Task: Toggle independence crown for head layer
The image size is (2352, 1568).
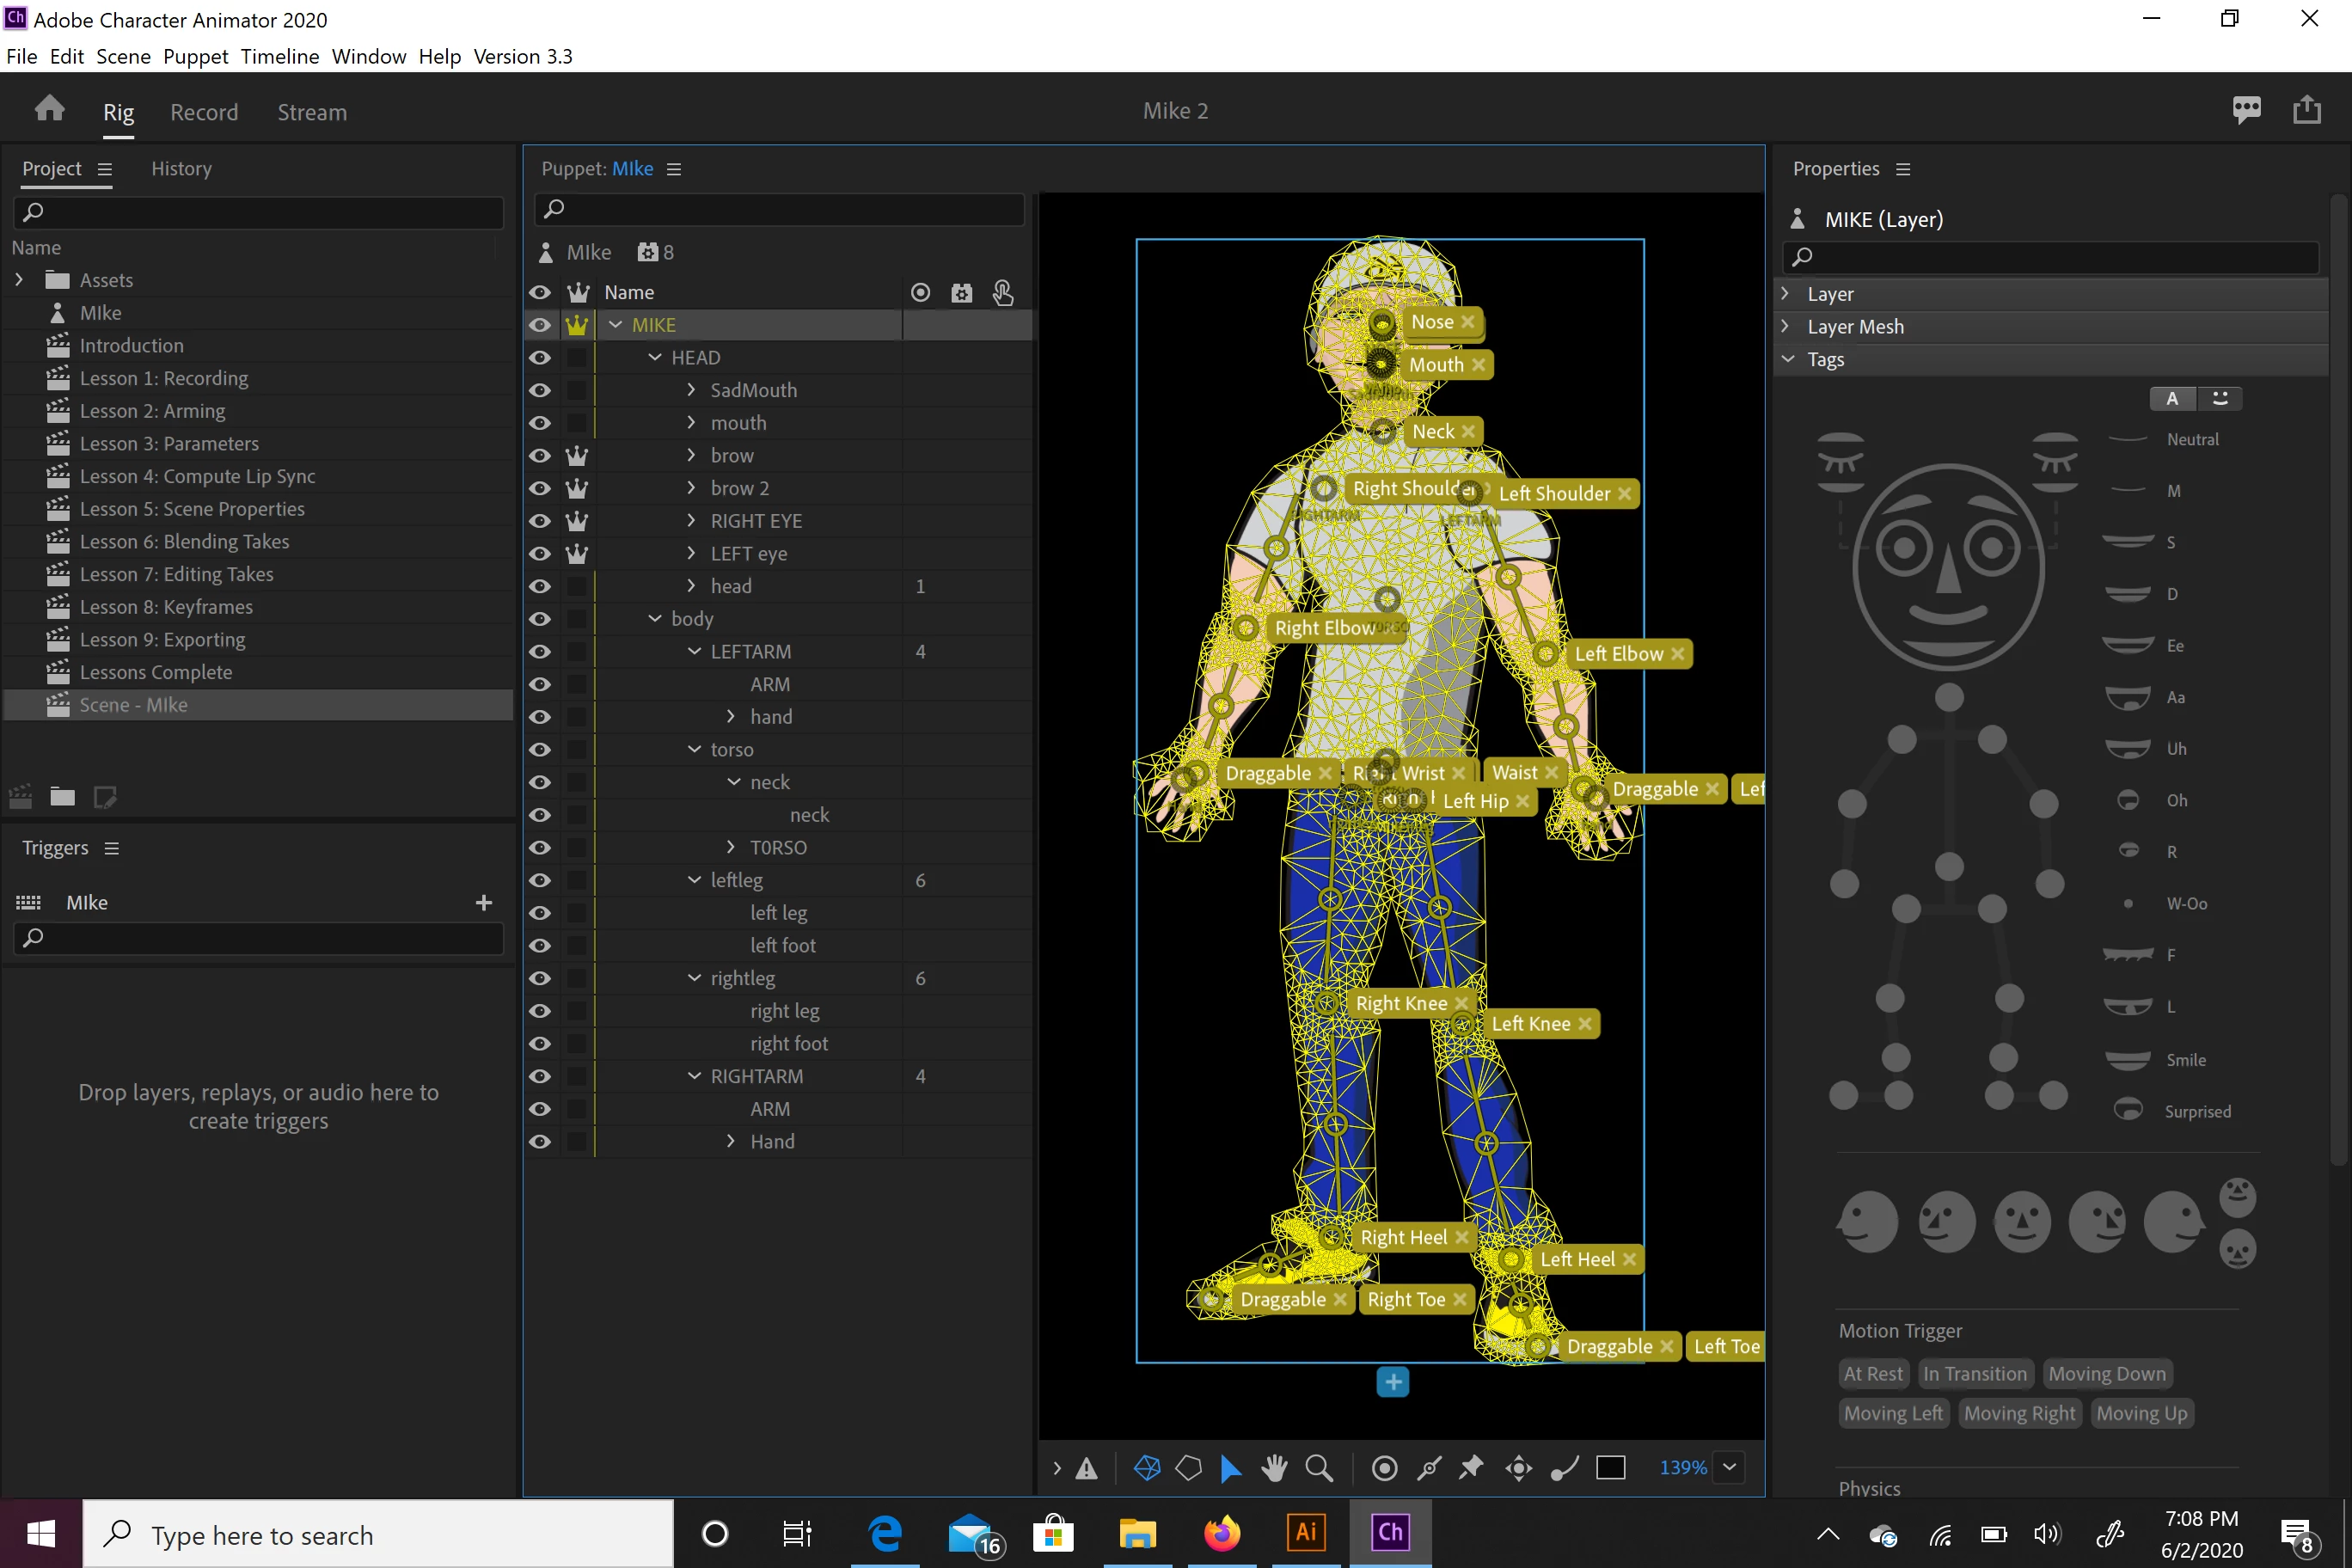Action: click(x=577, y=586)
